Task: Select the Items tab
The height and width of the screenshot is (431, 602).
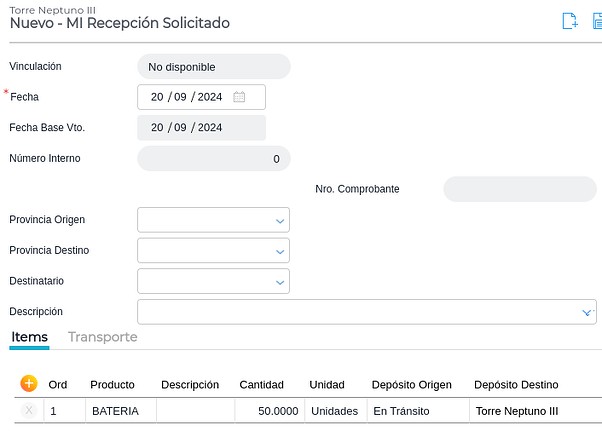Action: click(29, 337)
